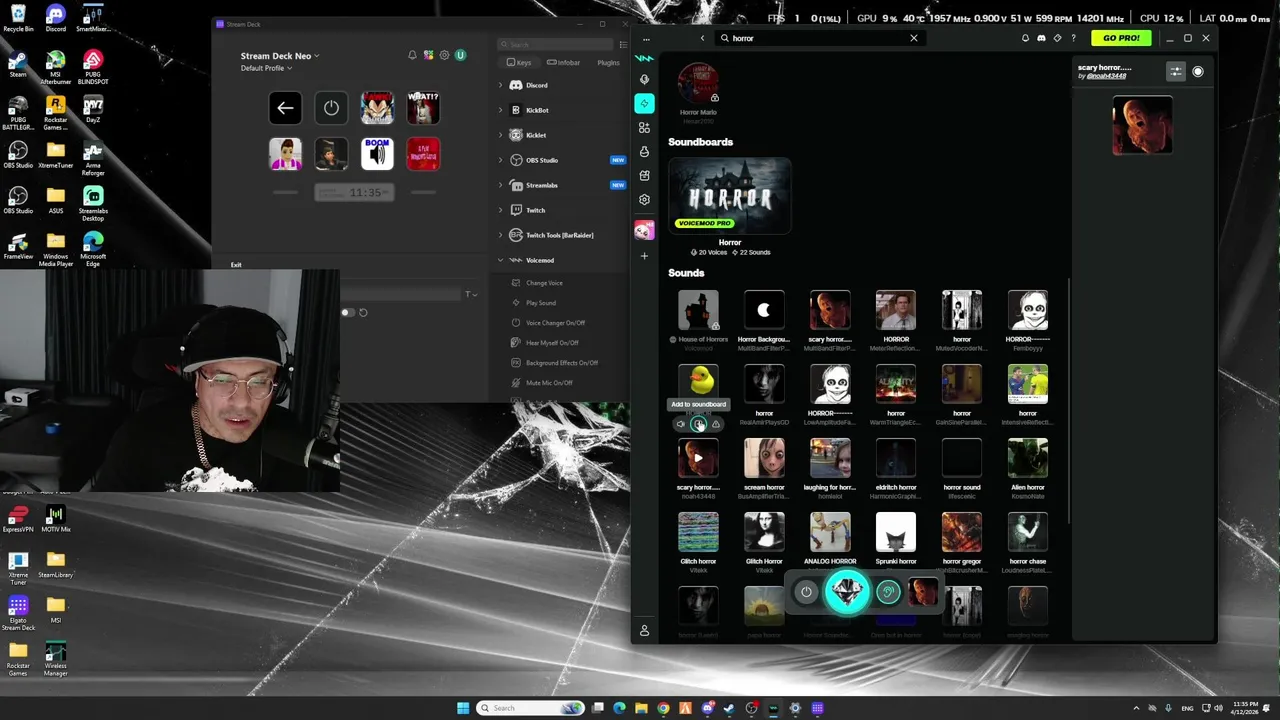Viewport: 1280px width, 720px height.
Task: Reset with the circular arrow in Stream Deck
Action: (363, 312)
